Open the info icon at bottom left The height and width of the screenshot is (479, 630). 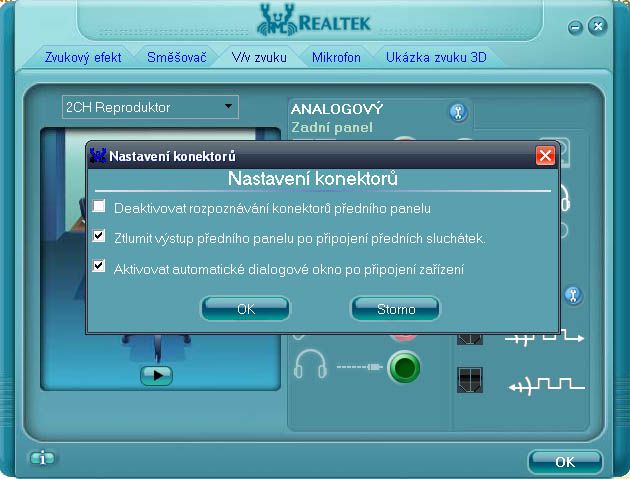pos(43,458)
